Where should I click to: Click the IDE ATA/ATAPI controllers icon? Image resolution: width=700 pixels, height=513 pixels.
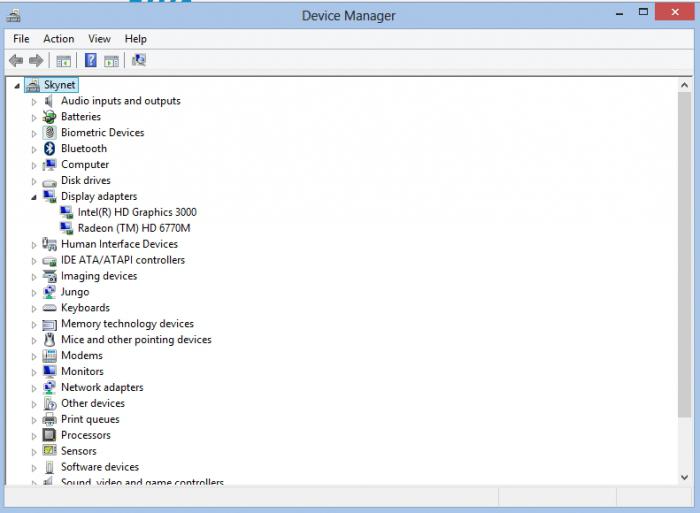pyautogui.click(x=49, y=261)
